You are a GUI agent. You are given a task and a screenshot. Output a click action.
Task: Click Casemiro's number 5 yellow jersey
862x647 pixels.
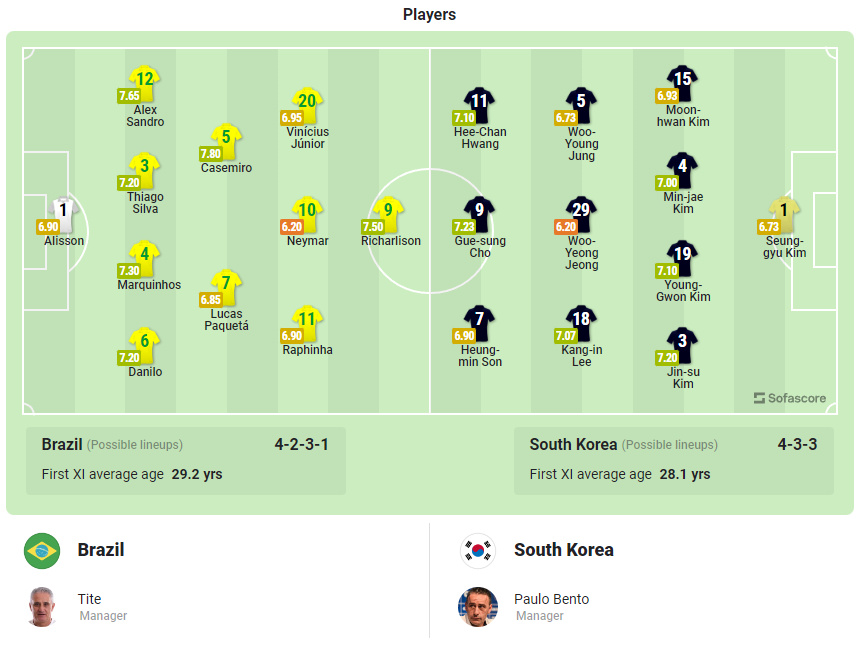click(x=227, y=138)
